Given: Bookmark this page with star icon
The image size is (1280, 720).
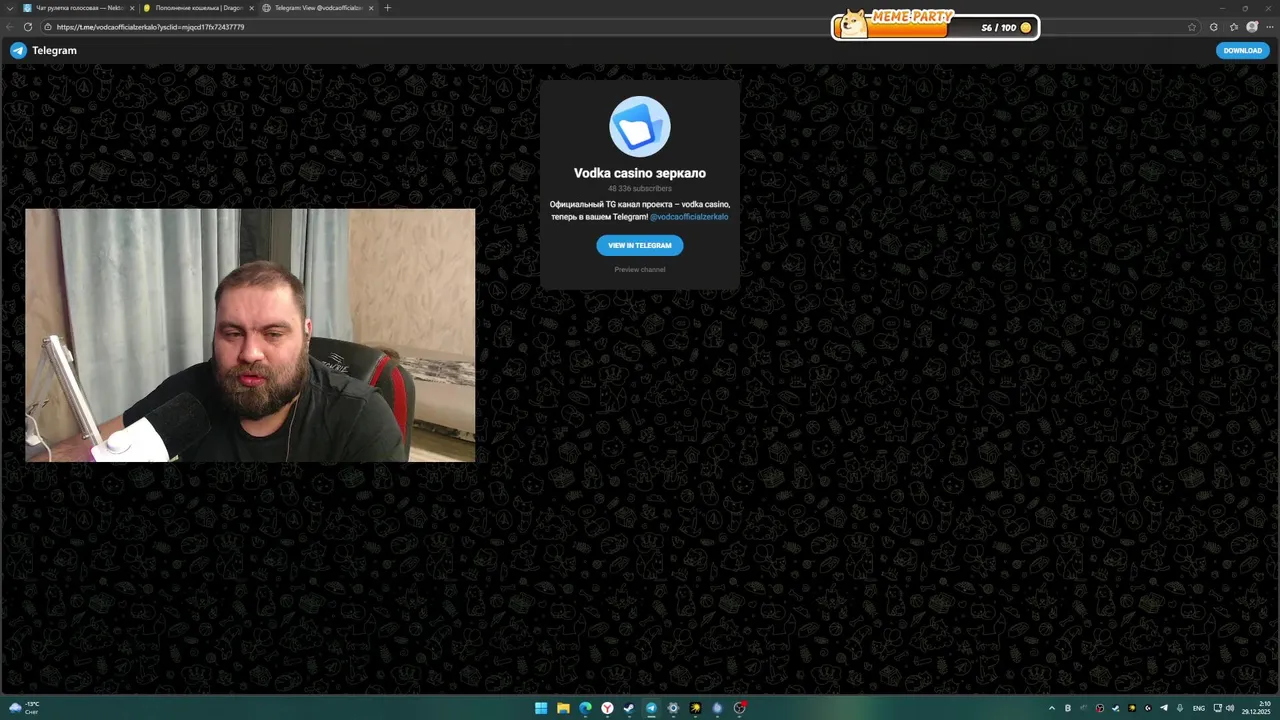Looking at the screenshot, I should pyautogui.click(x=1192, y=27).
